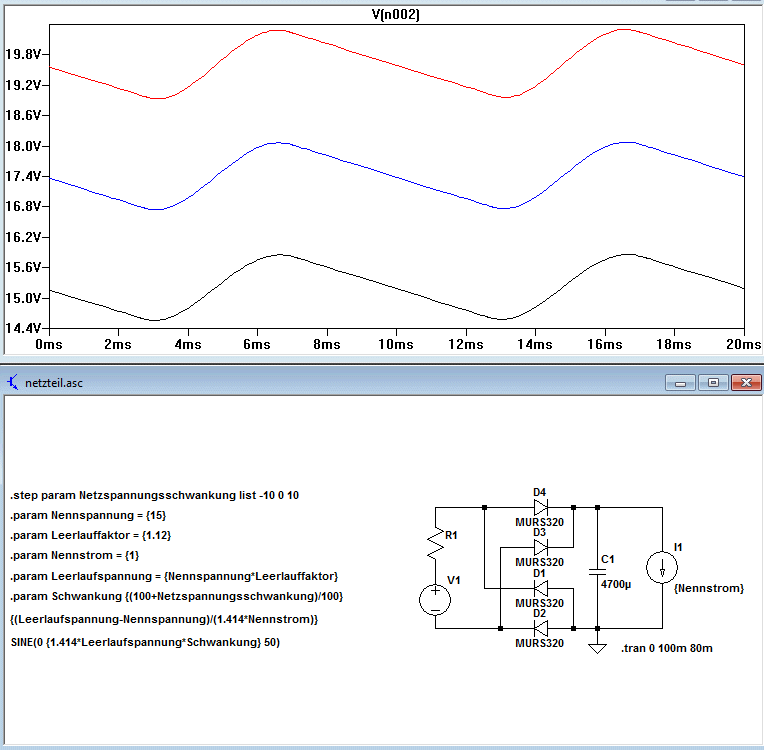Click the ground symbol below C1

coord(597,648)
